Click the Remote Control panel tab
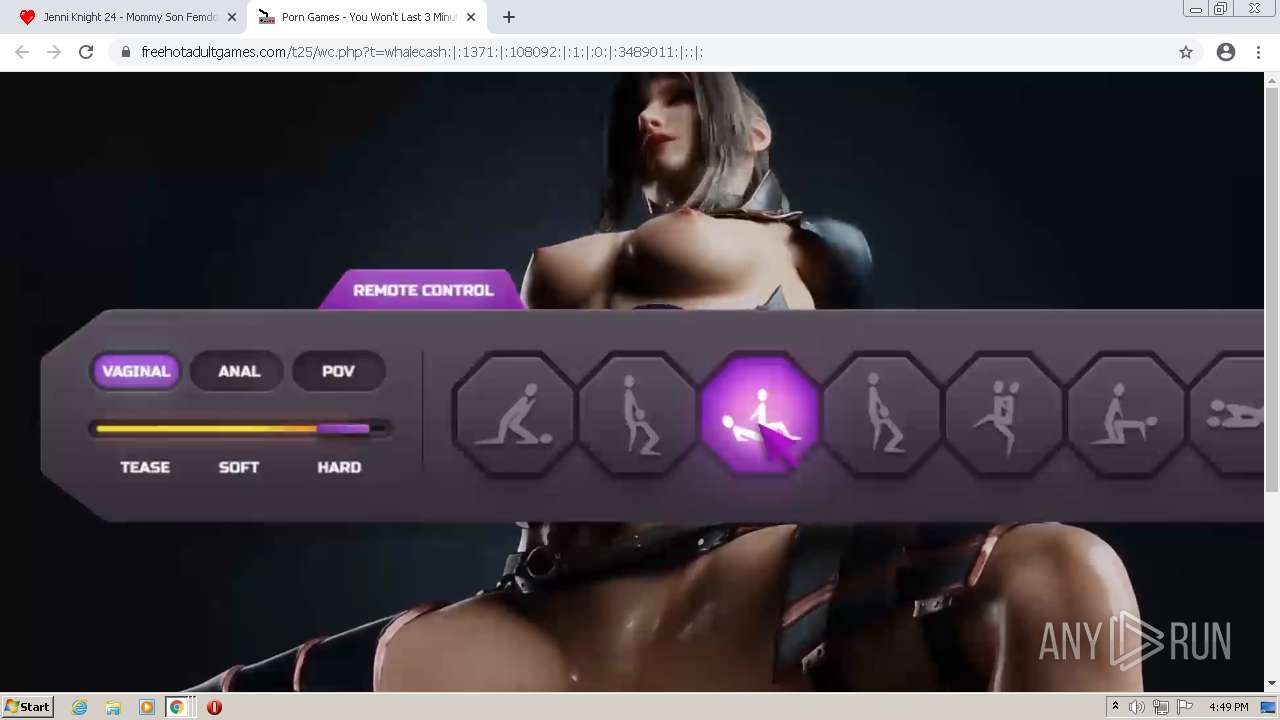Image resolution: width=1280 pixels, height=720 pixels. pyautogui.click(x=423, y=290)
